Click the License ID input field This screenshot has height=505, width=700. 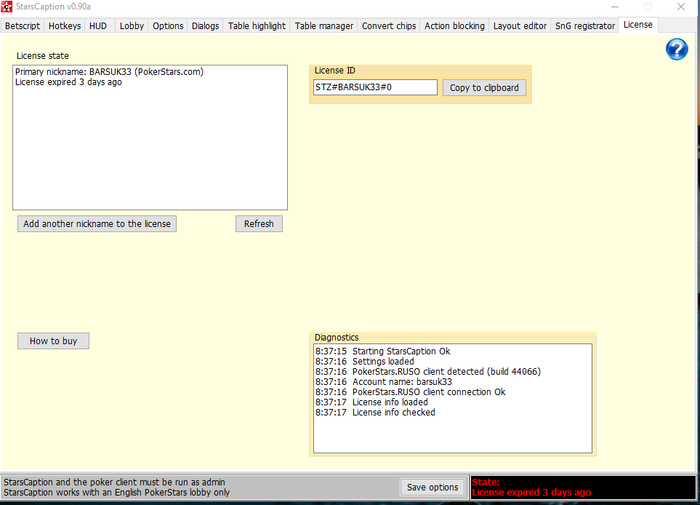[375, 87]
